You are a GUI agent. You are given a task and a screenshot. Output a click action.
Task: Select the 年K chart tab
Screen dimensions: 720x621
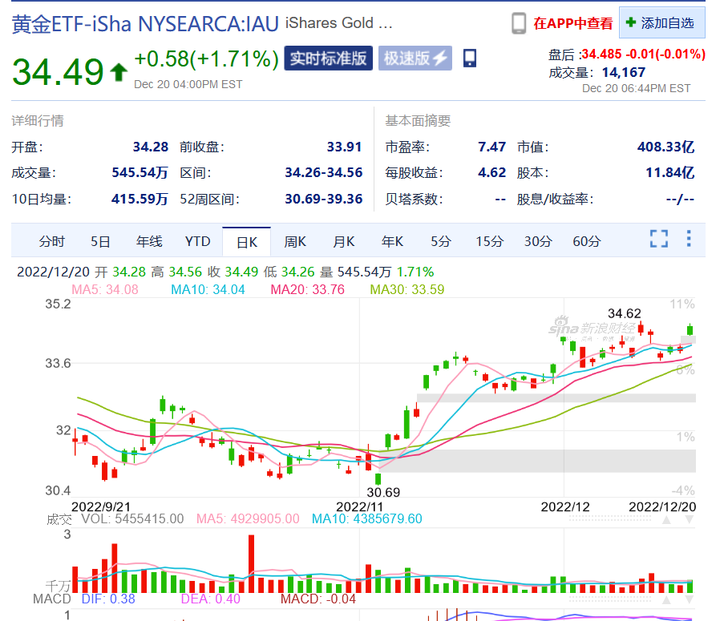click(x=392, y=241)
